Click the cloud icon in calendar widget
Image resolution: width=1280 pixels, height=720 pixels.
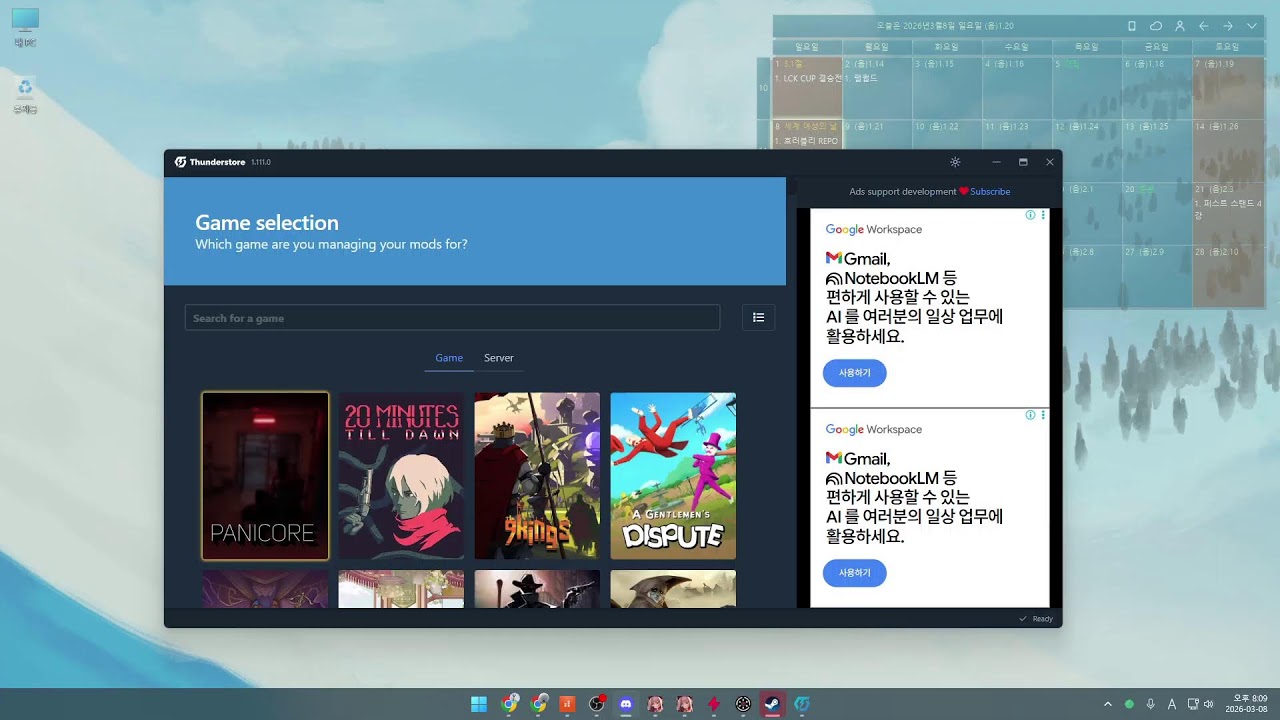pos(1156,26)
